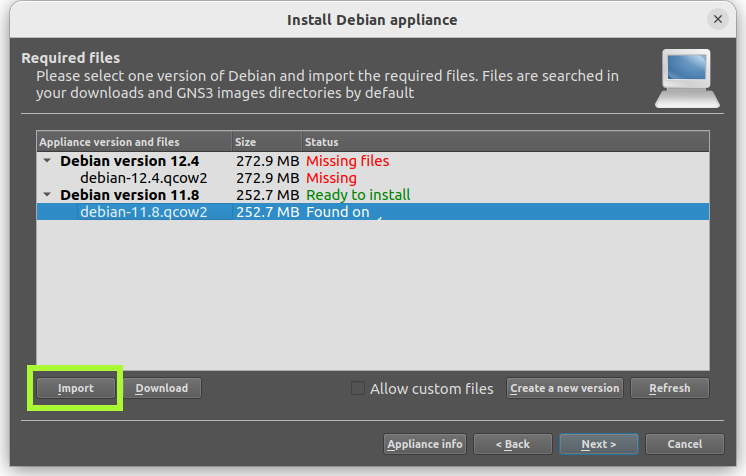The image size is (746, 476).
Task: Click Create a new version
Action: point(565,388)
